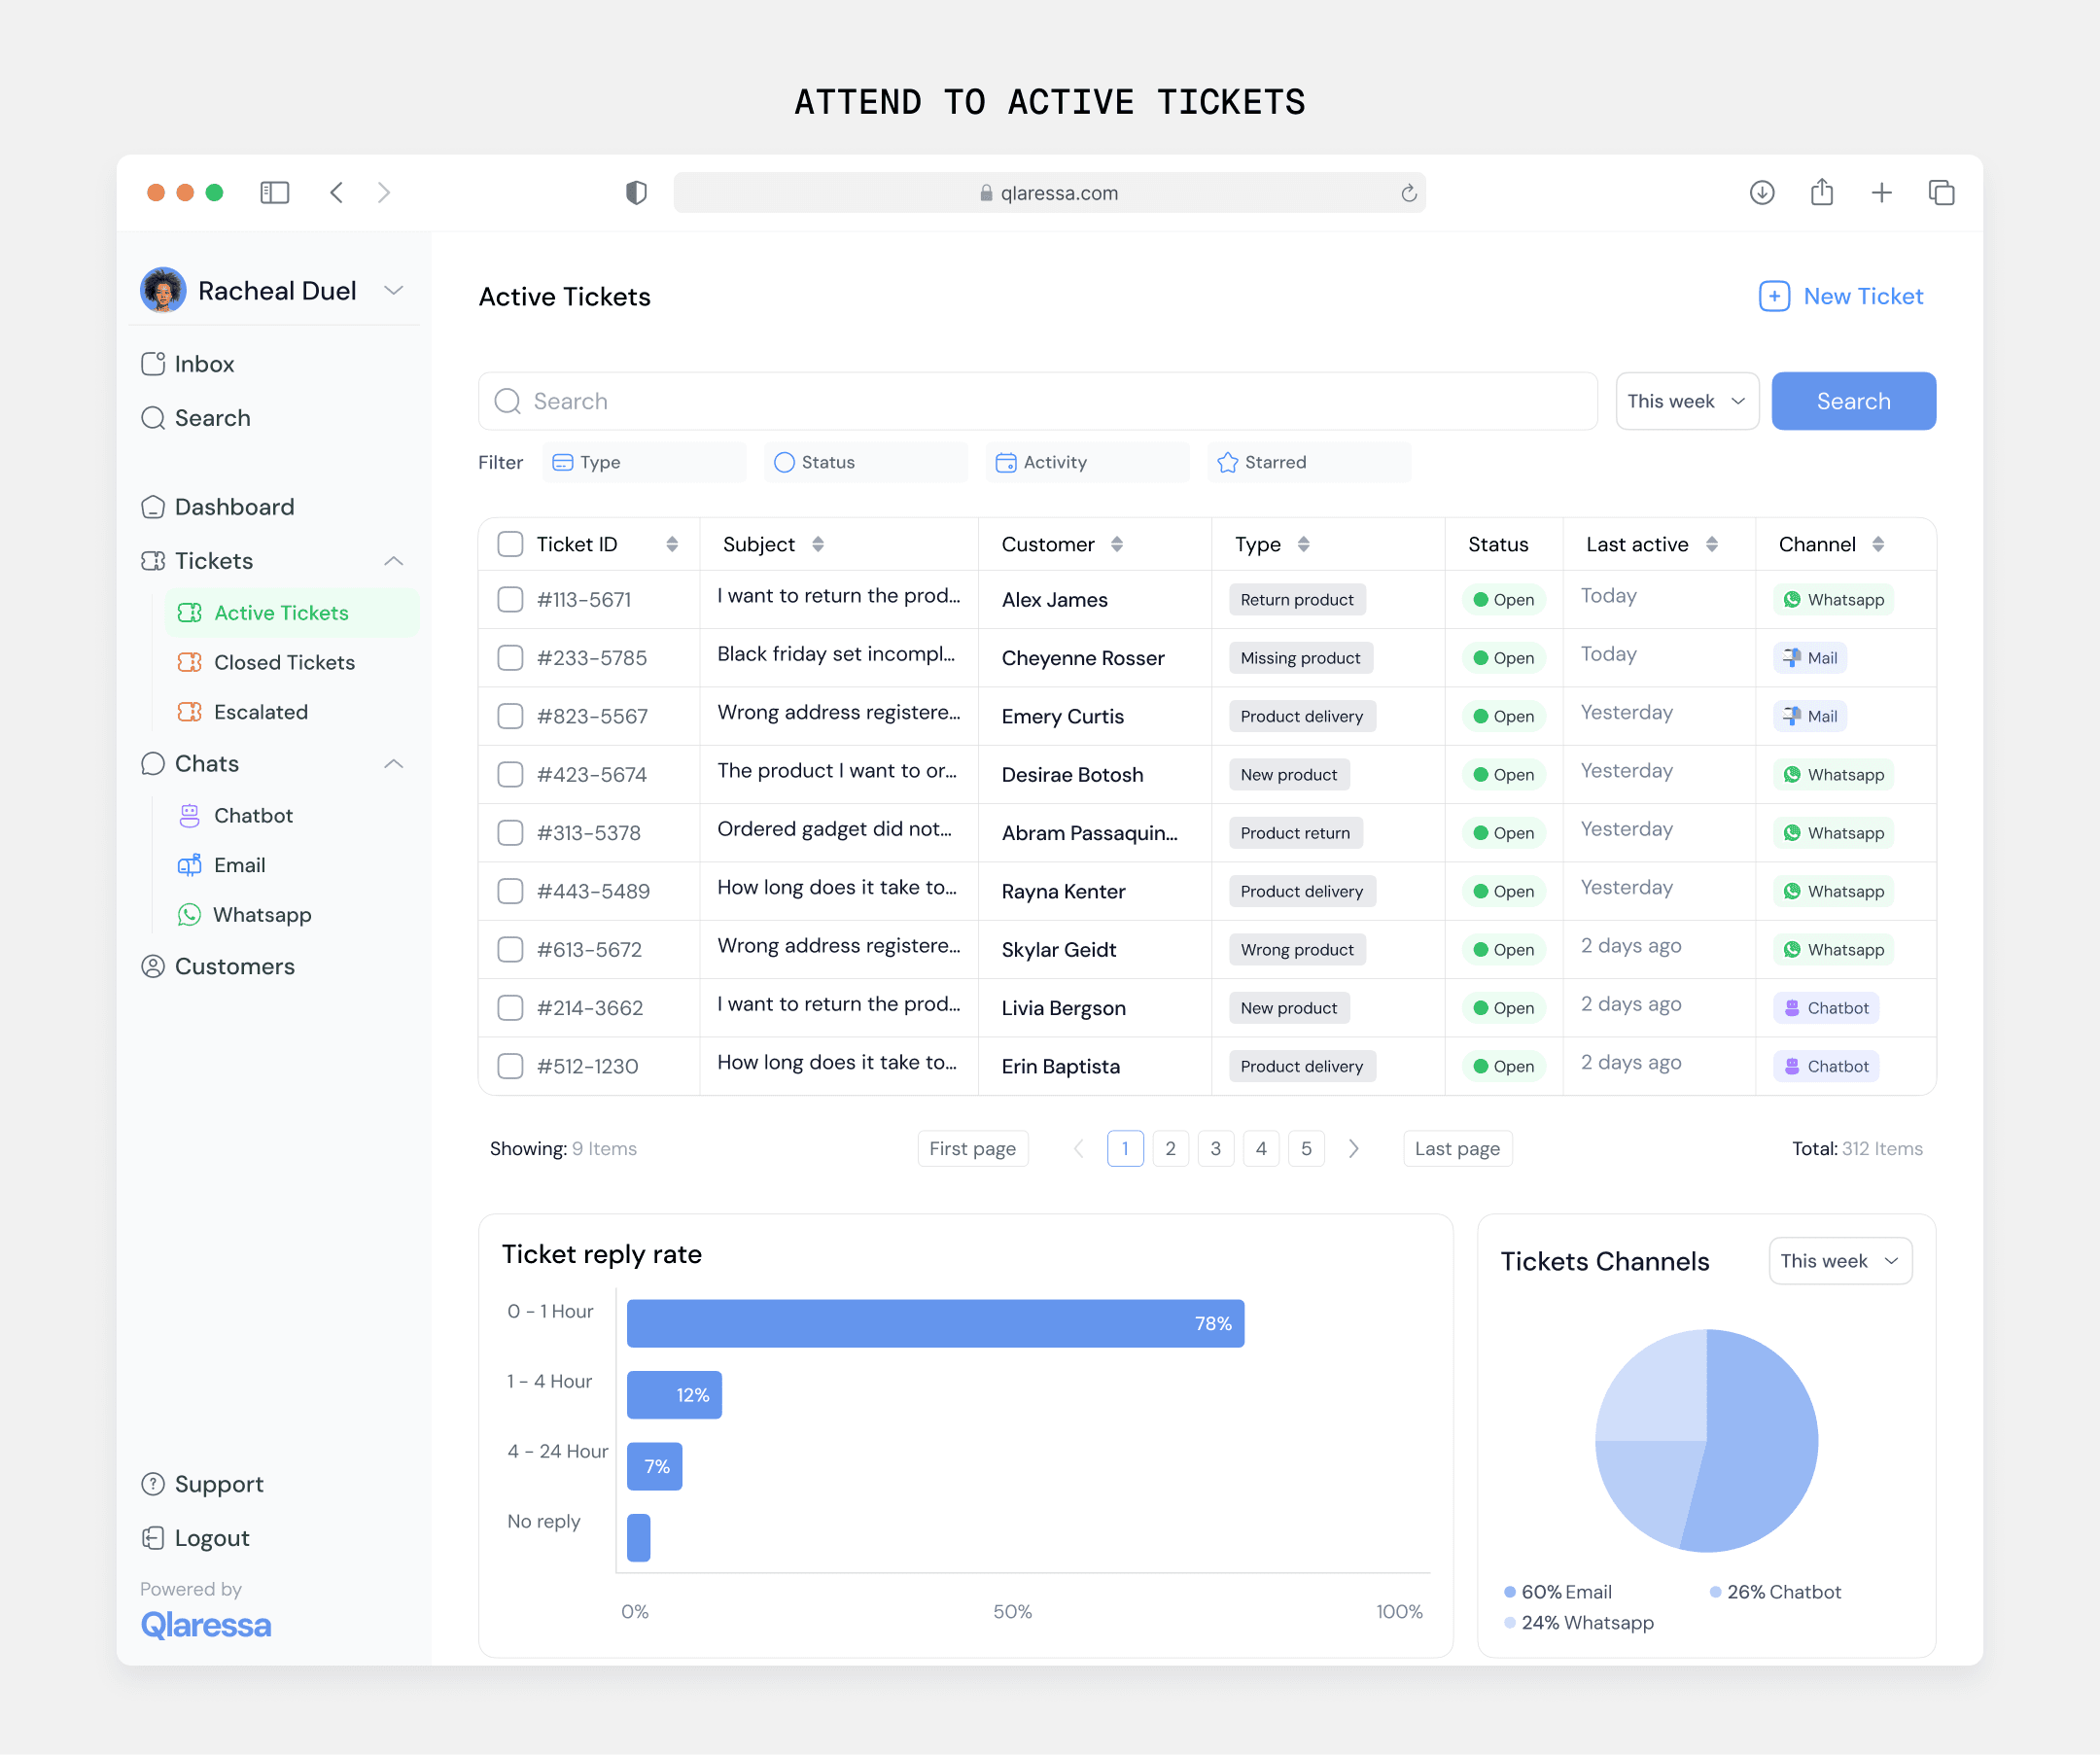Open the Type filter dropdown

pyautogui.click(x=644, y=462)
